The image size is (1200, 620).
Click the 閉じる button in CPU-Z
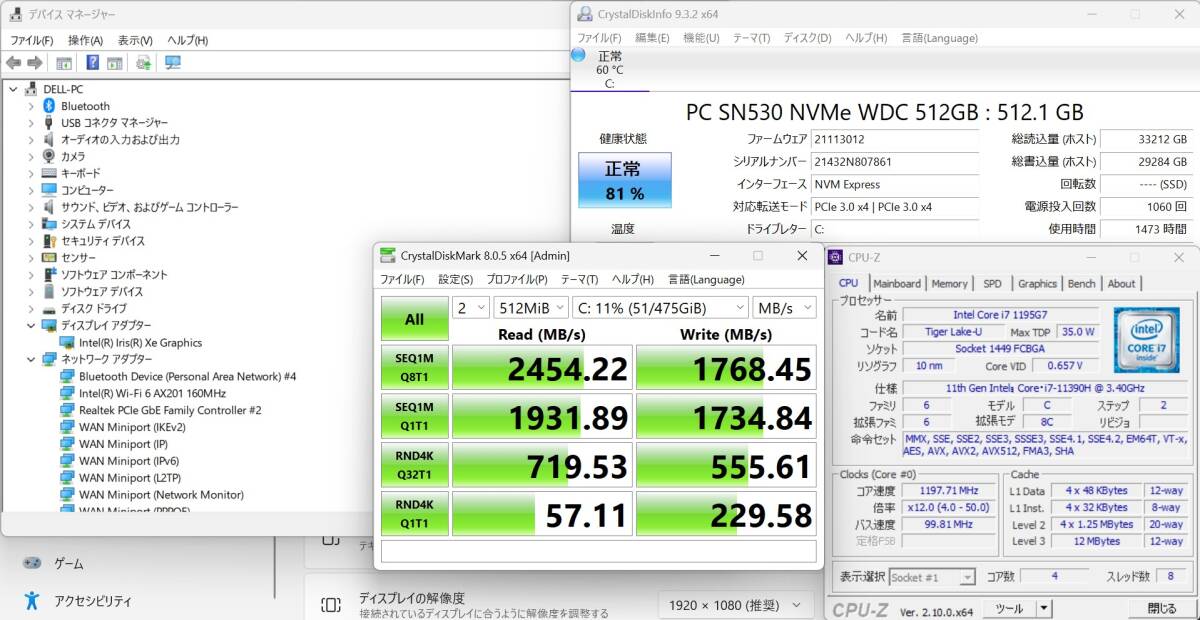click(x=1161, y=608)
